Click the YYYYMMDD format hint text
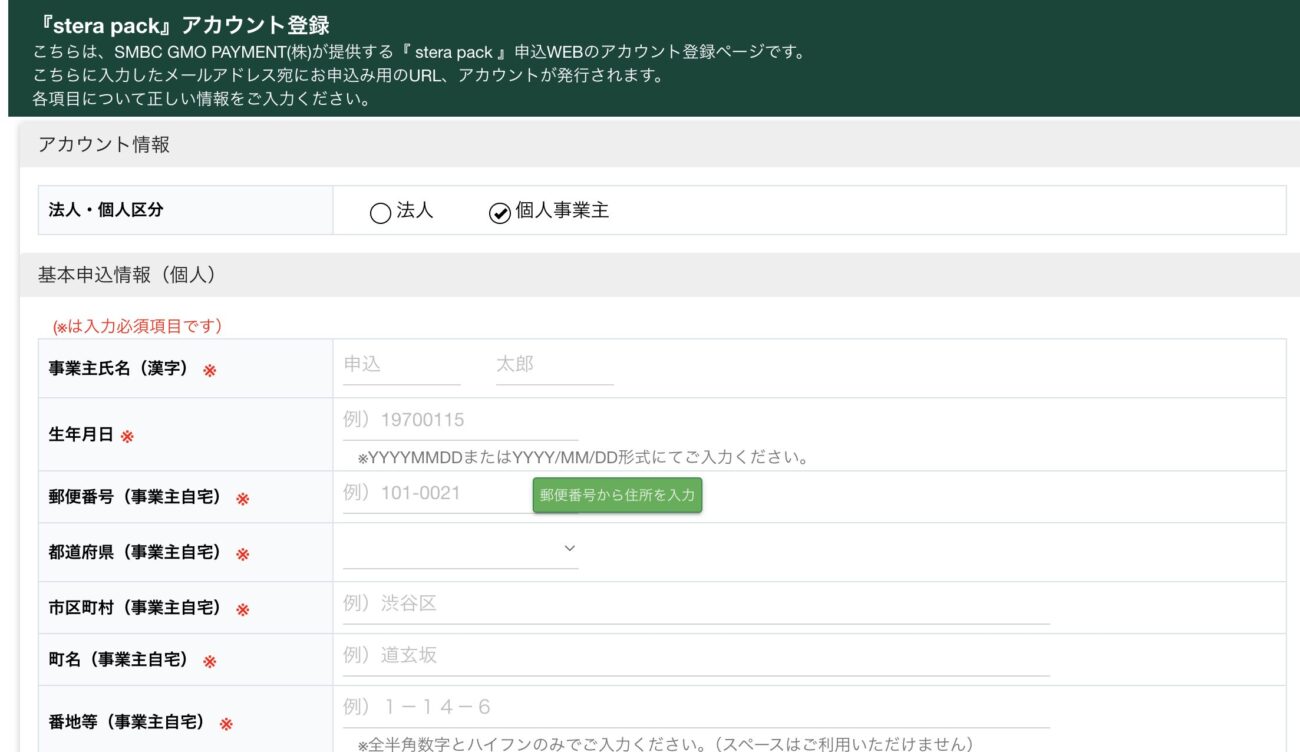The width and height of the screenshot is (1300, 752). click(x=583, y=458)
